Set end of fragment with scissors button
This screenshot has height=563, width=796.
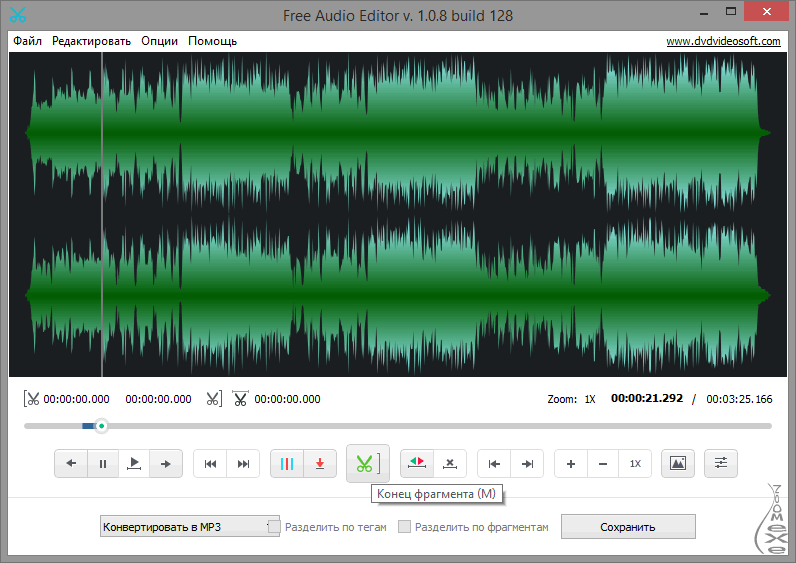(x=368, y=463)
